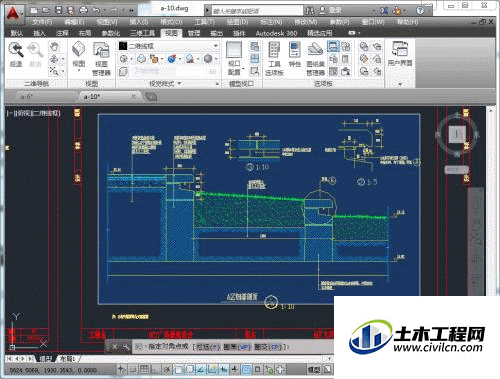Expand the Views button dropdown arrow
Image resolution: width=500 pixels, height=379 pixels.
pyautogui.click(x=79, y=70)
